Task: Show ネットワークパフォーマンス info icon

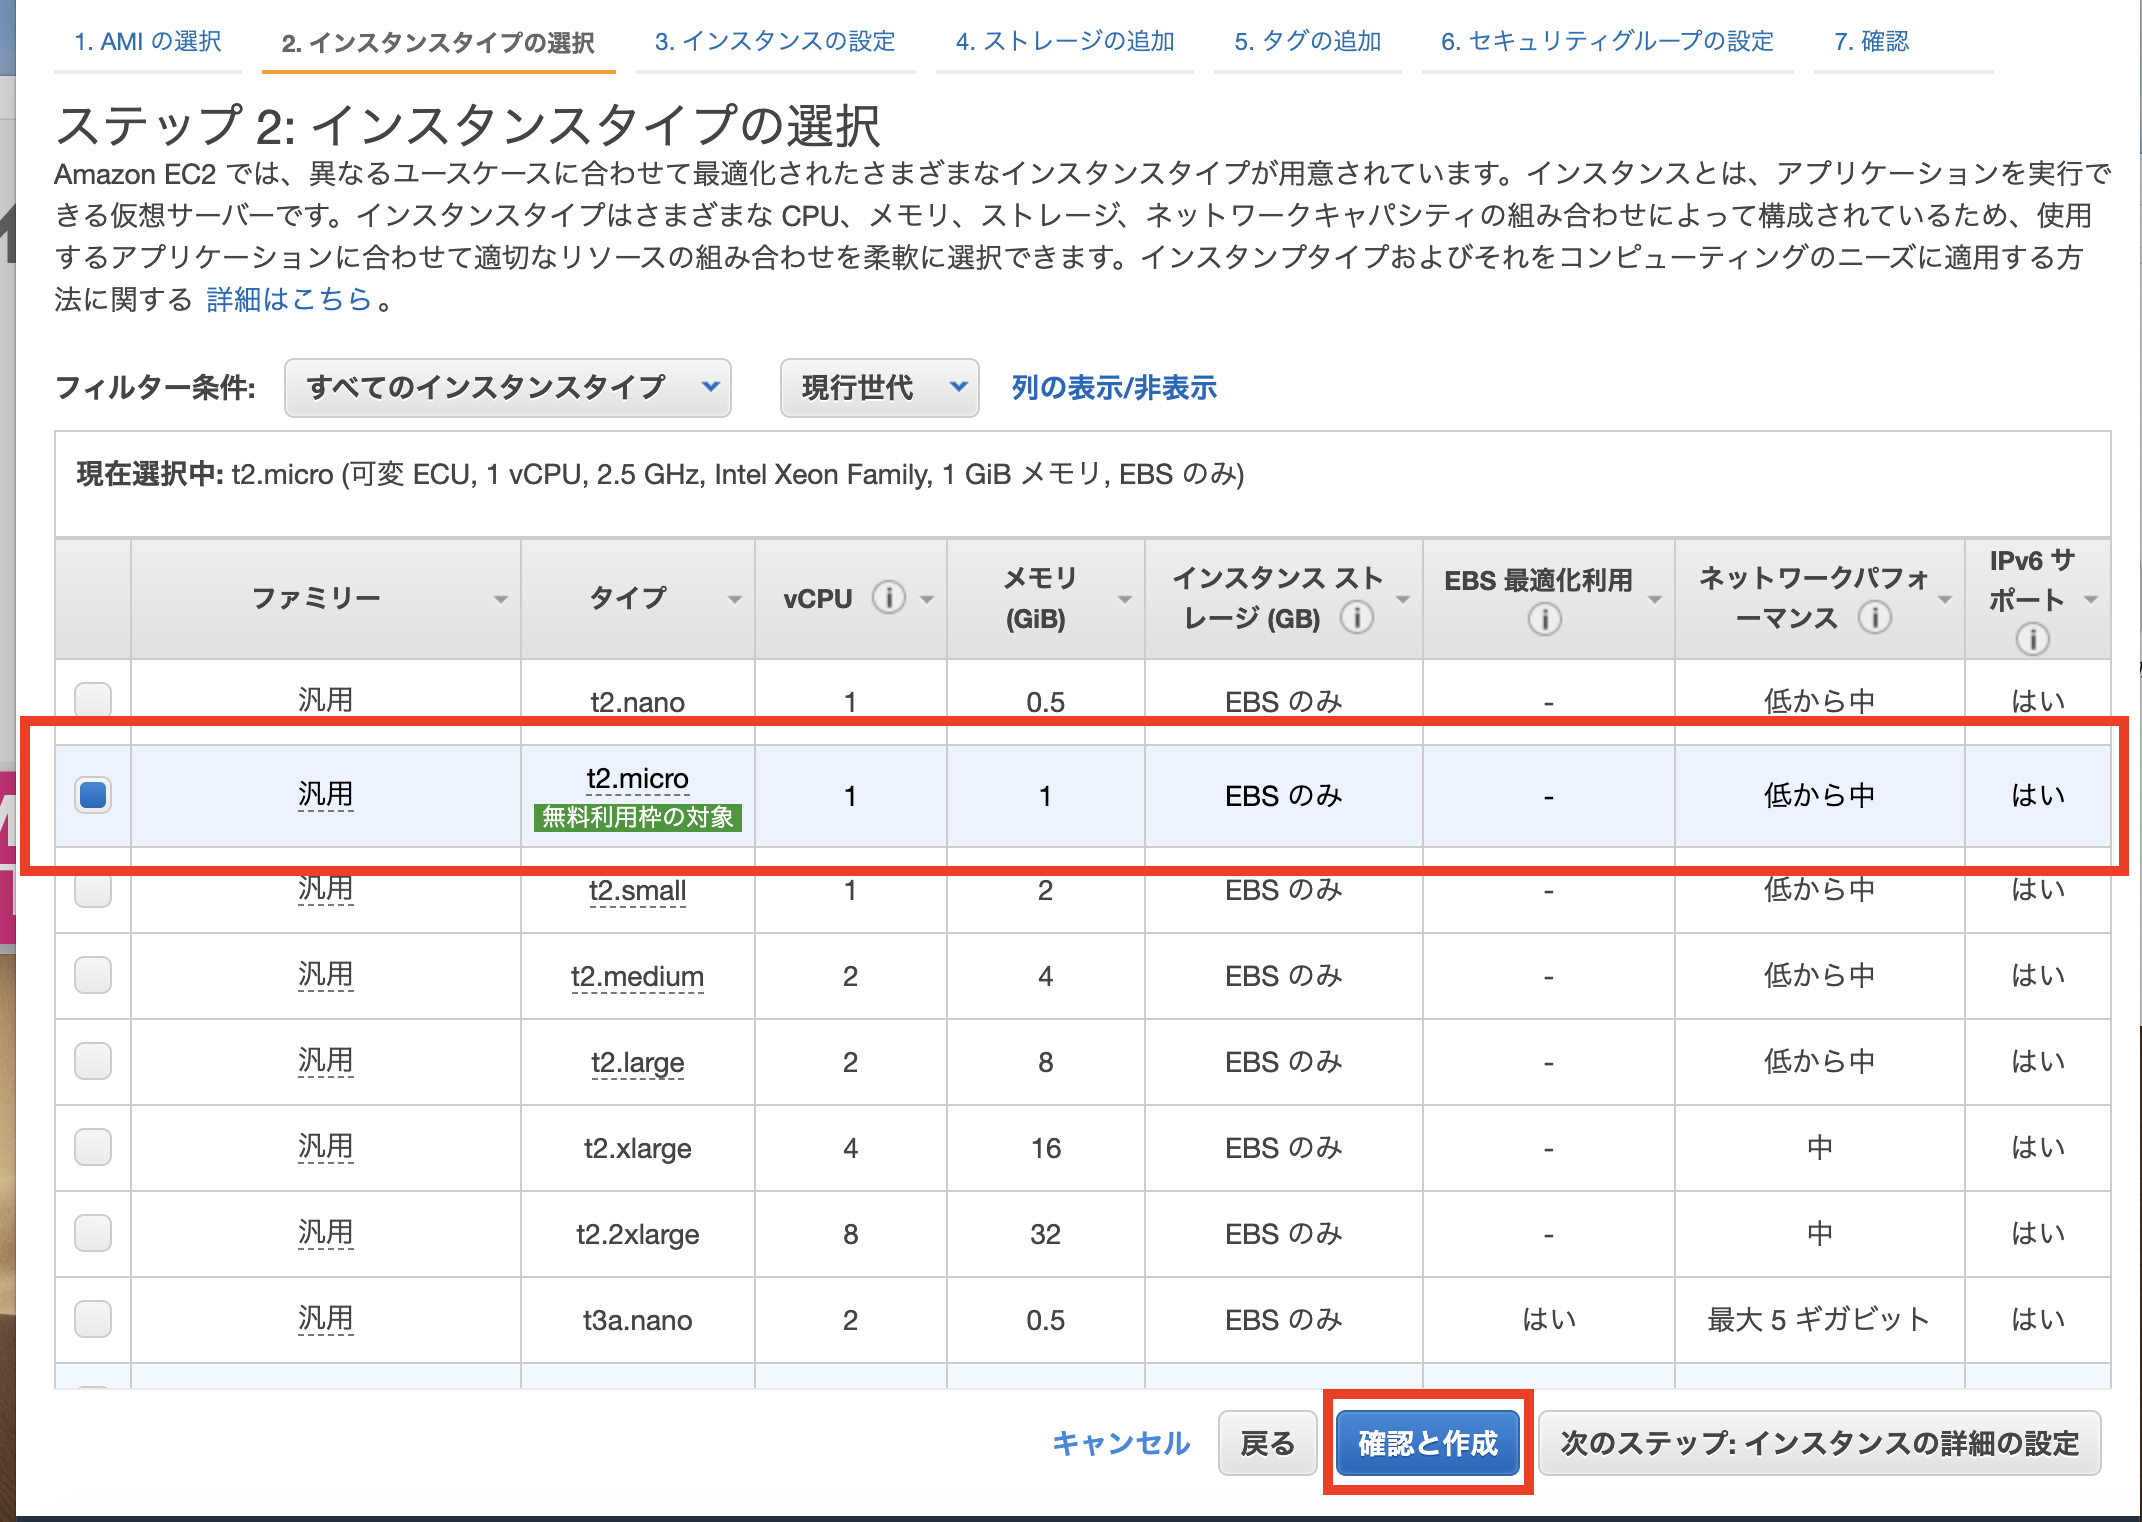Action: coord(1874,618)
